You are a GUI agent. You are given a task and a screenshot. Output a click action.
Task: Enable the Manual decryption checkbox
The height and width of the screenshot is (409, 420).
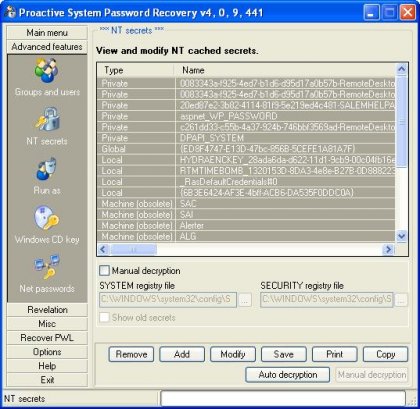(x=104, y=270)
